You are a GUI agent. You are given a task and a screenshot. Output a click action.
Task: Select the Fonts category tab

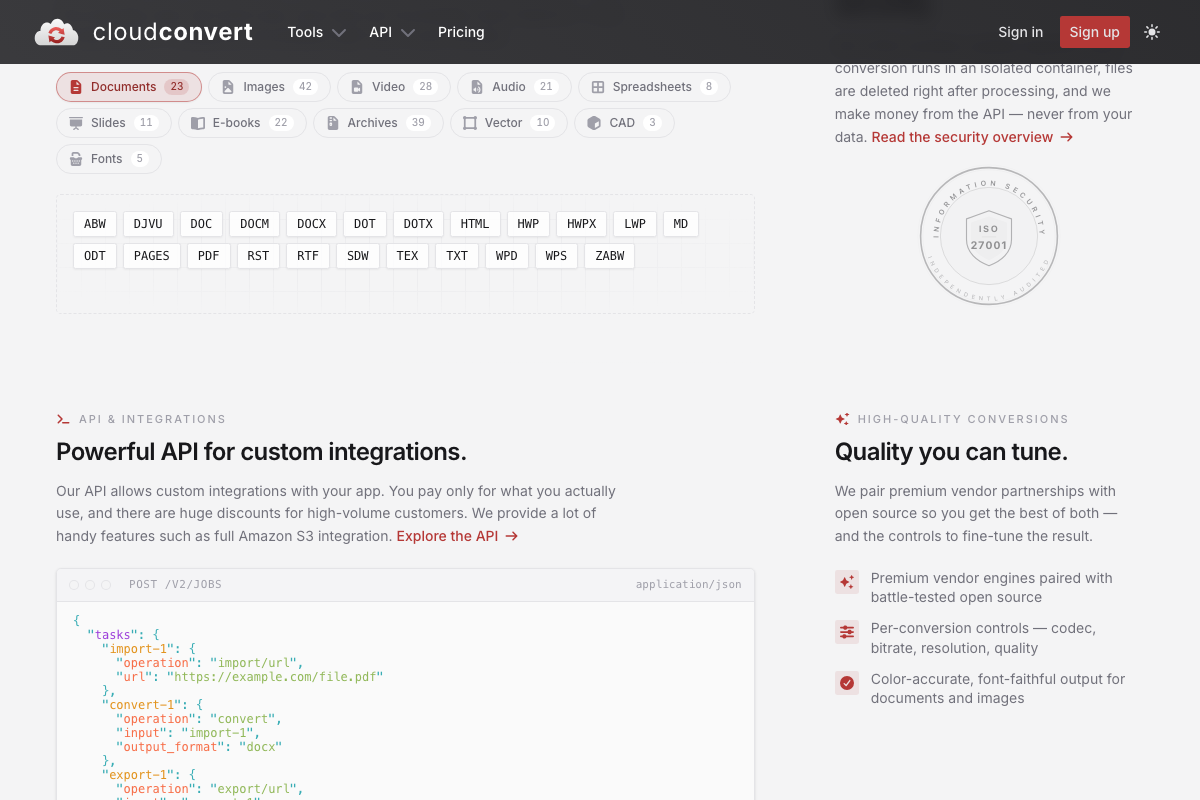tap(109, 159)
